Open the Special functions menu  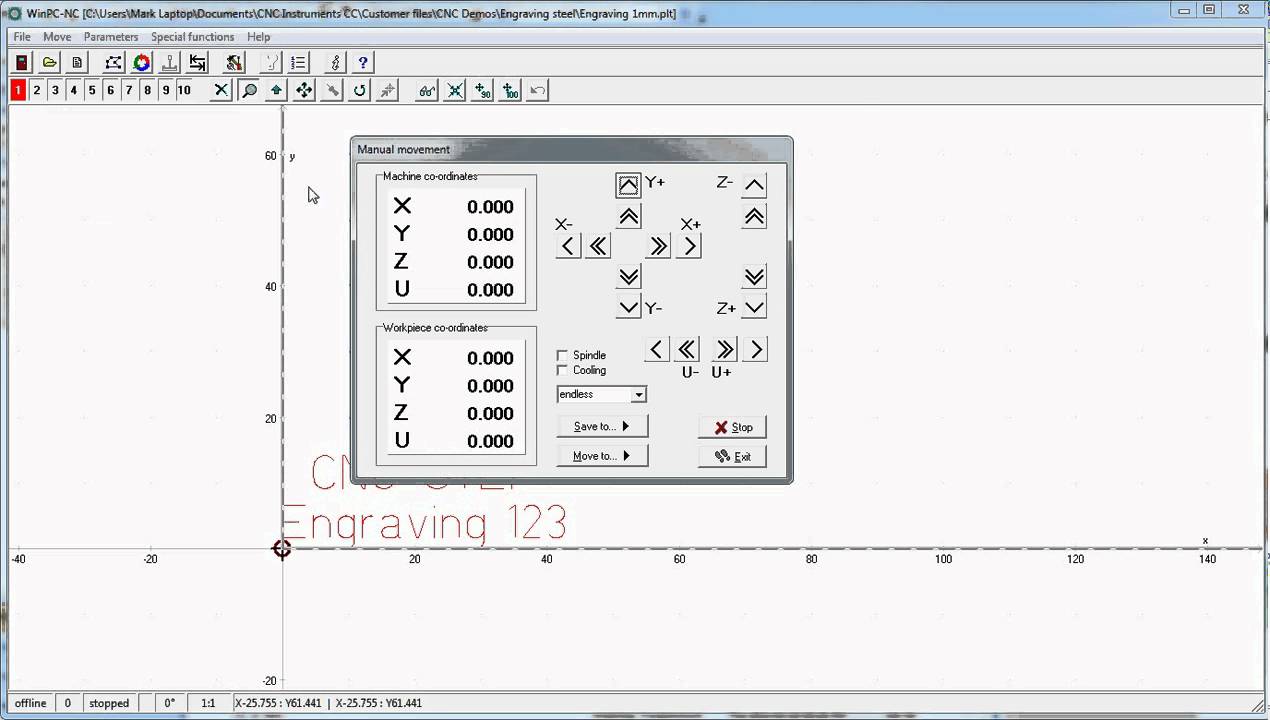[193, 37]
